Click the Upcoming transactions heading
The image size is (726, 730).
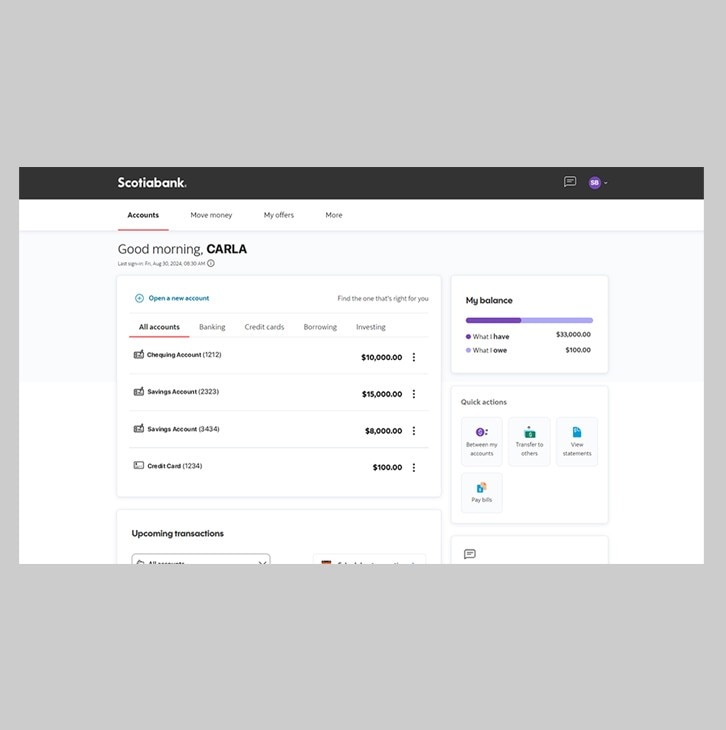click(x=177, y=534)
